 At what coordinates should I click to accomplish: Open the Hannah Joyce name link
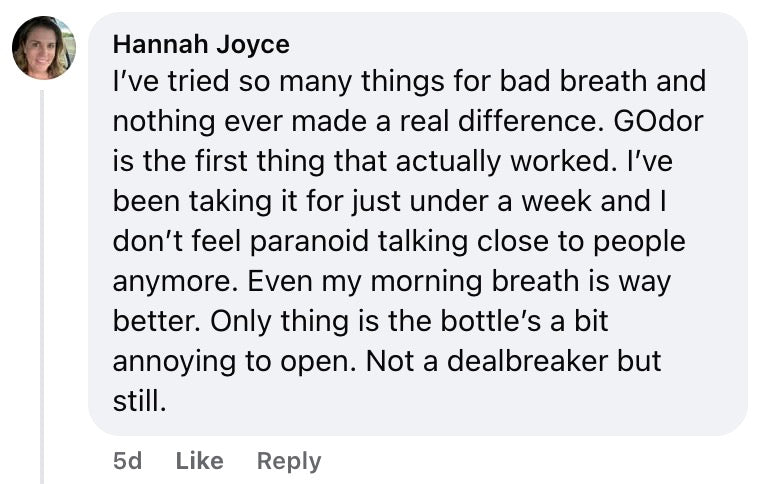pyautogui.click(x=201, y=44)
